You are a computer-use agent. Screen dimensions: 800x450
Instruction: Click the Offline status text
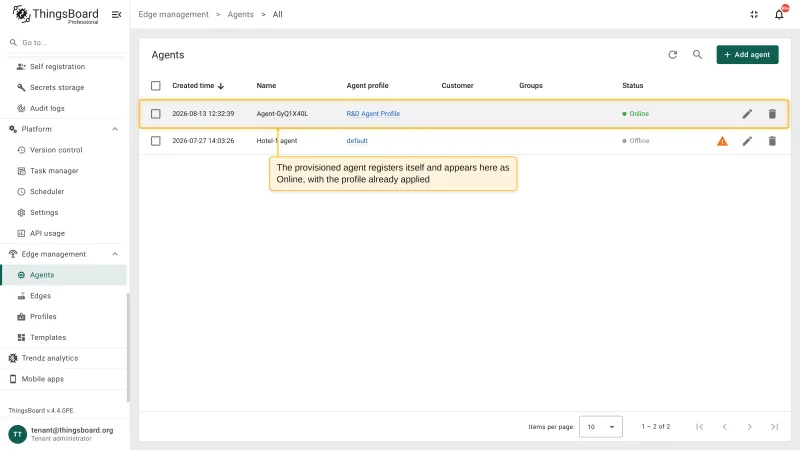pos(639,141)
